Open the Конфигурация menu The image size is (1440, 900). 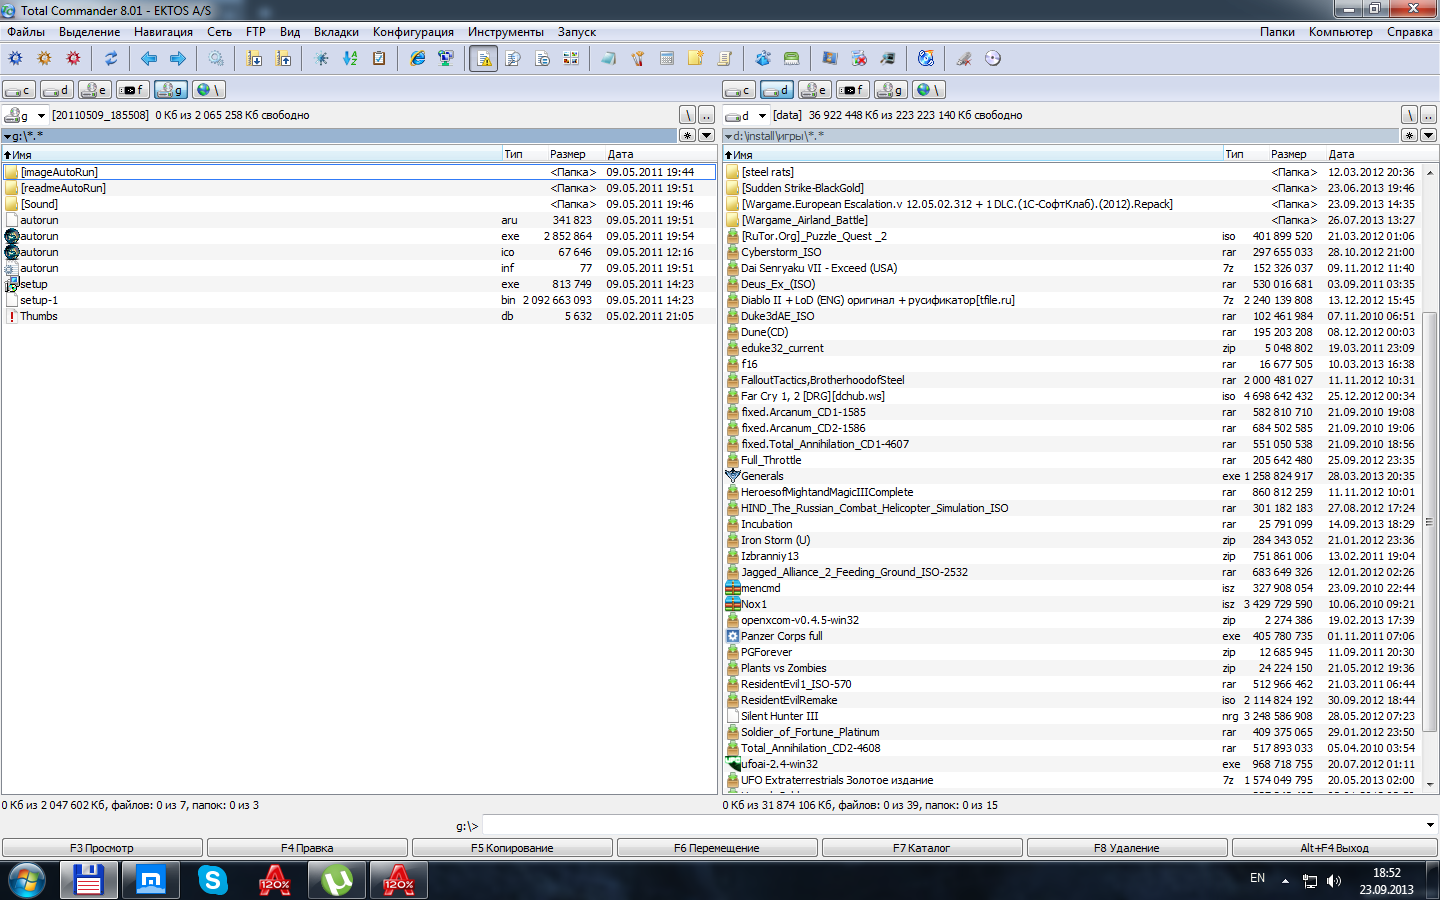413,32
